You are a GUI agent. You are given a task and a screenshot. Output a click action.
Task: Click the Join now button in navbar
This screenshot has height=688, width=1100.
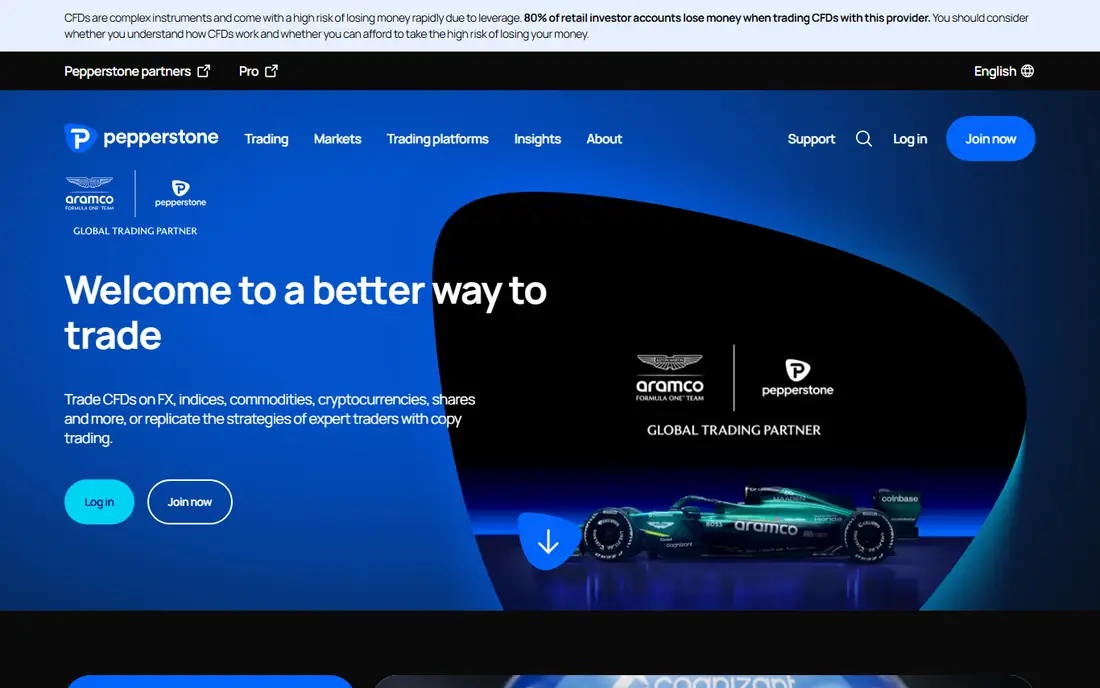click(x=991, y=139)
